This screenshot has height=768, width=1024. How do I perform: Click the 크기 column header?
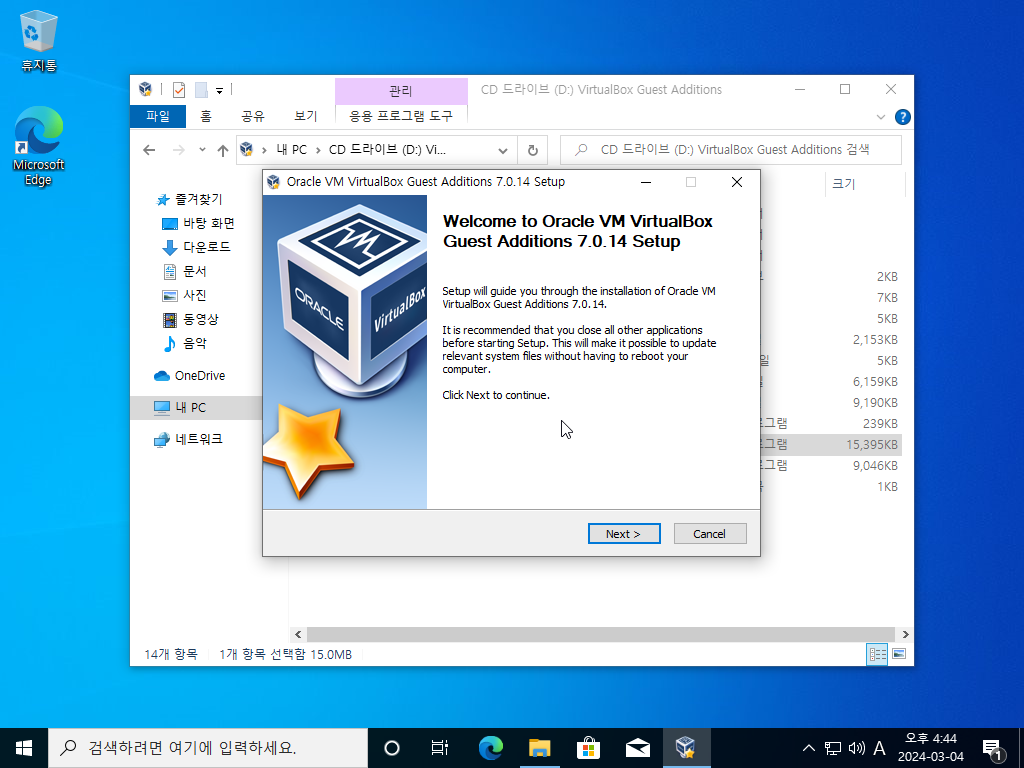coord(865,184)
